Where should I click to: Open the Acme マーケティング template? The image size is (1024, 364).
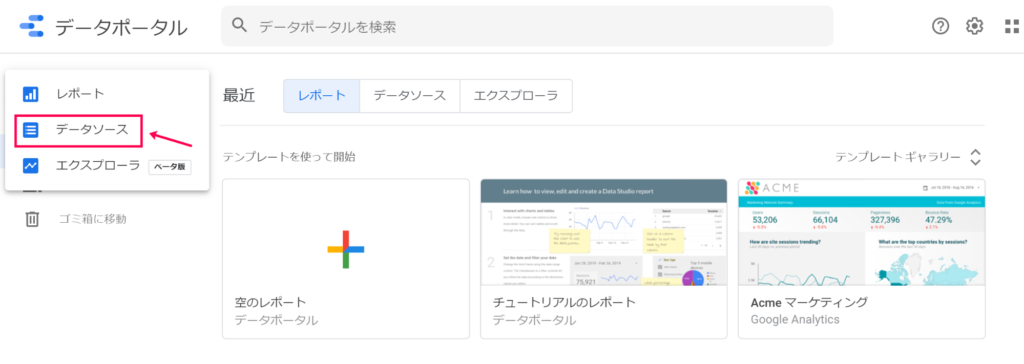861,259
